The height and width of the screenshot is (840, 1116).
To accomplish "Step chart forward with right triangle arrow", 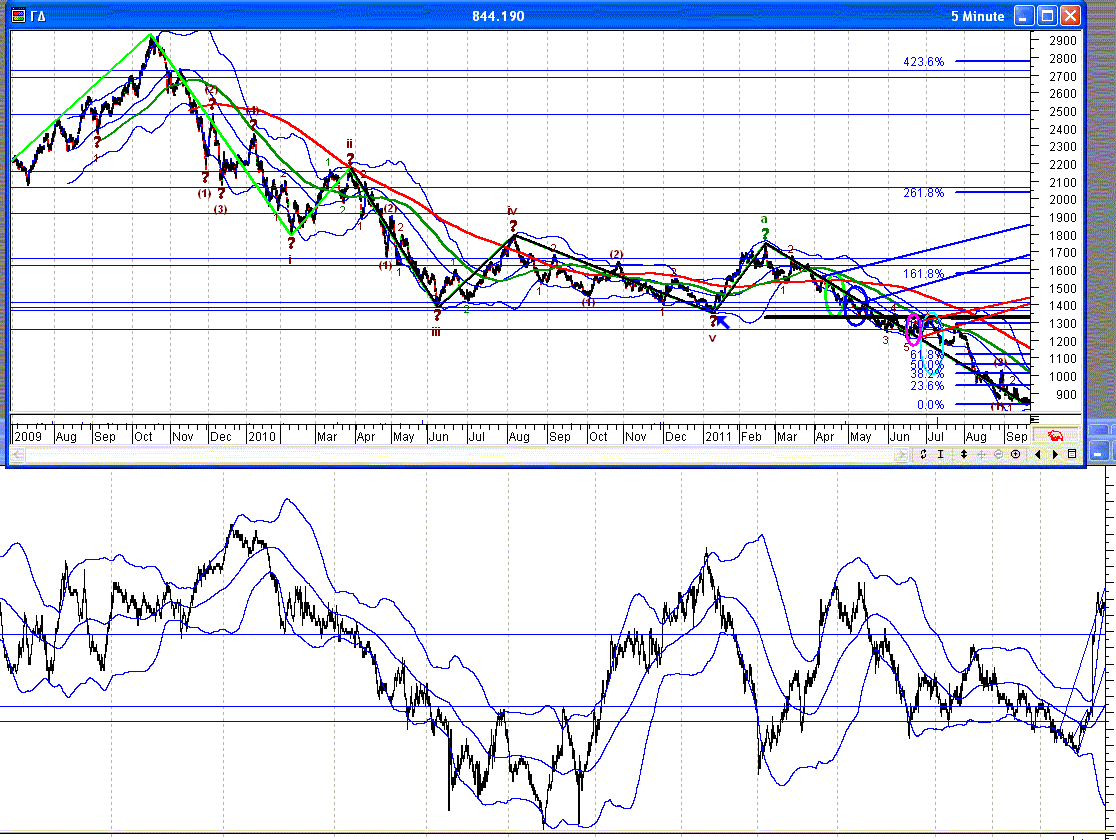I will 1055,454.
